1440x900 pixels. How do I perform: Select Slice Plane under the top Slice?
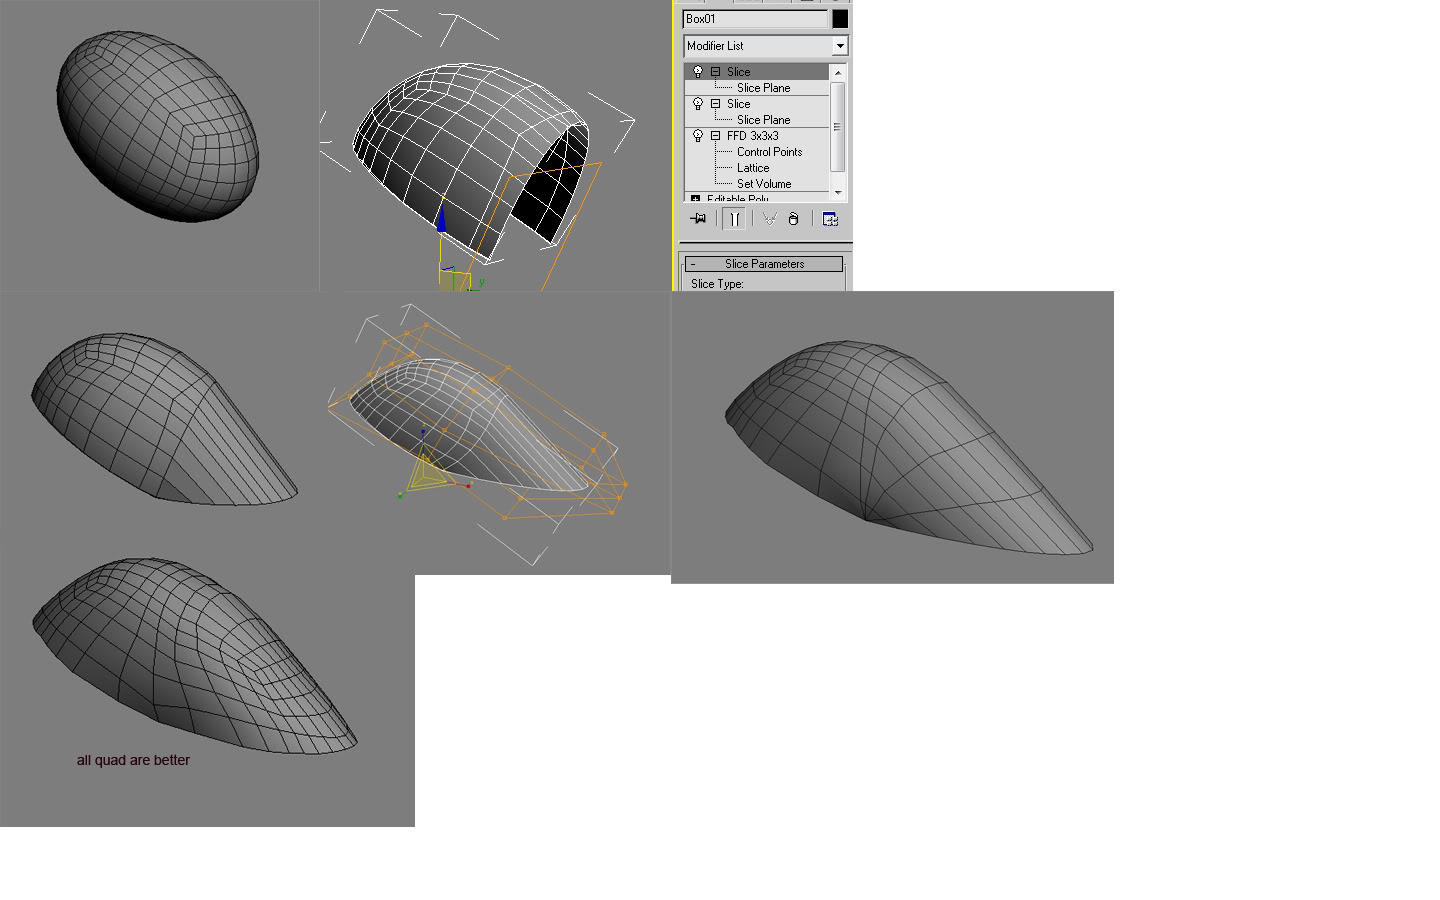pos(763,88)
